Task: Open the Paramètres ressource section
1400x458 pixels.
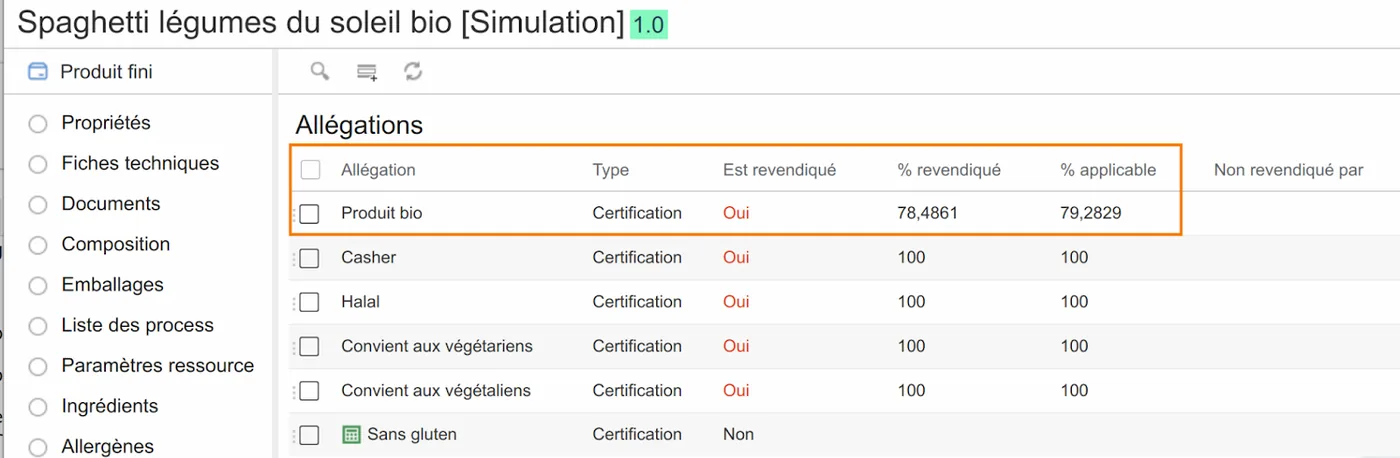Action: [x=158, y=366]
